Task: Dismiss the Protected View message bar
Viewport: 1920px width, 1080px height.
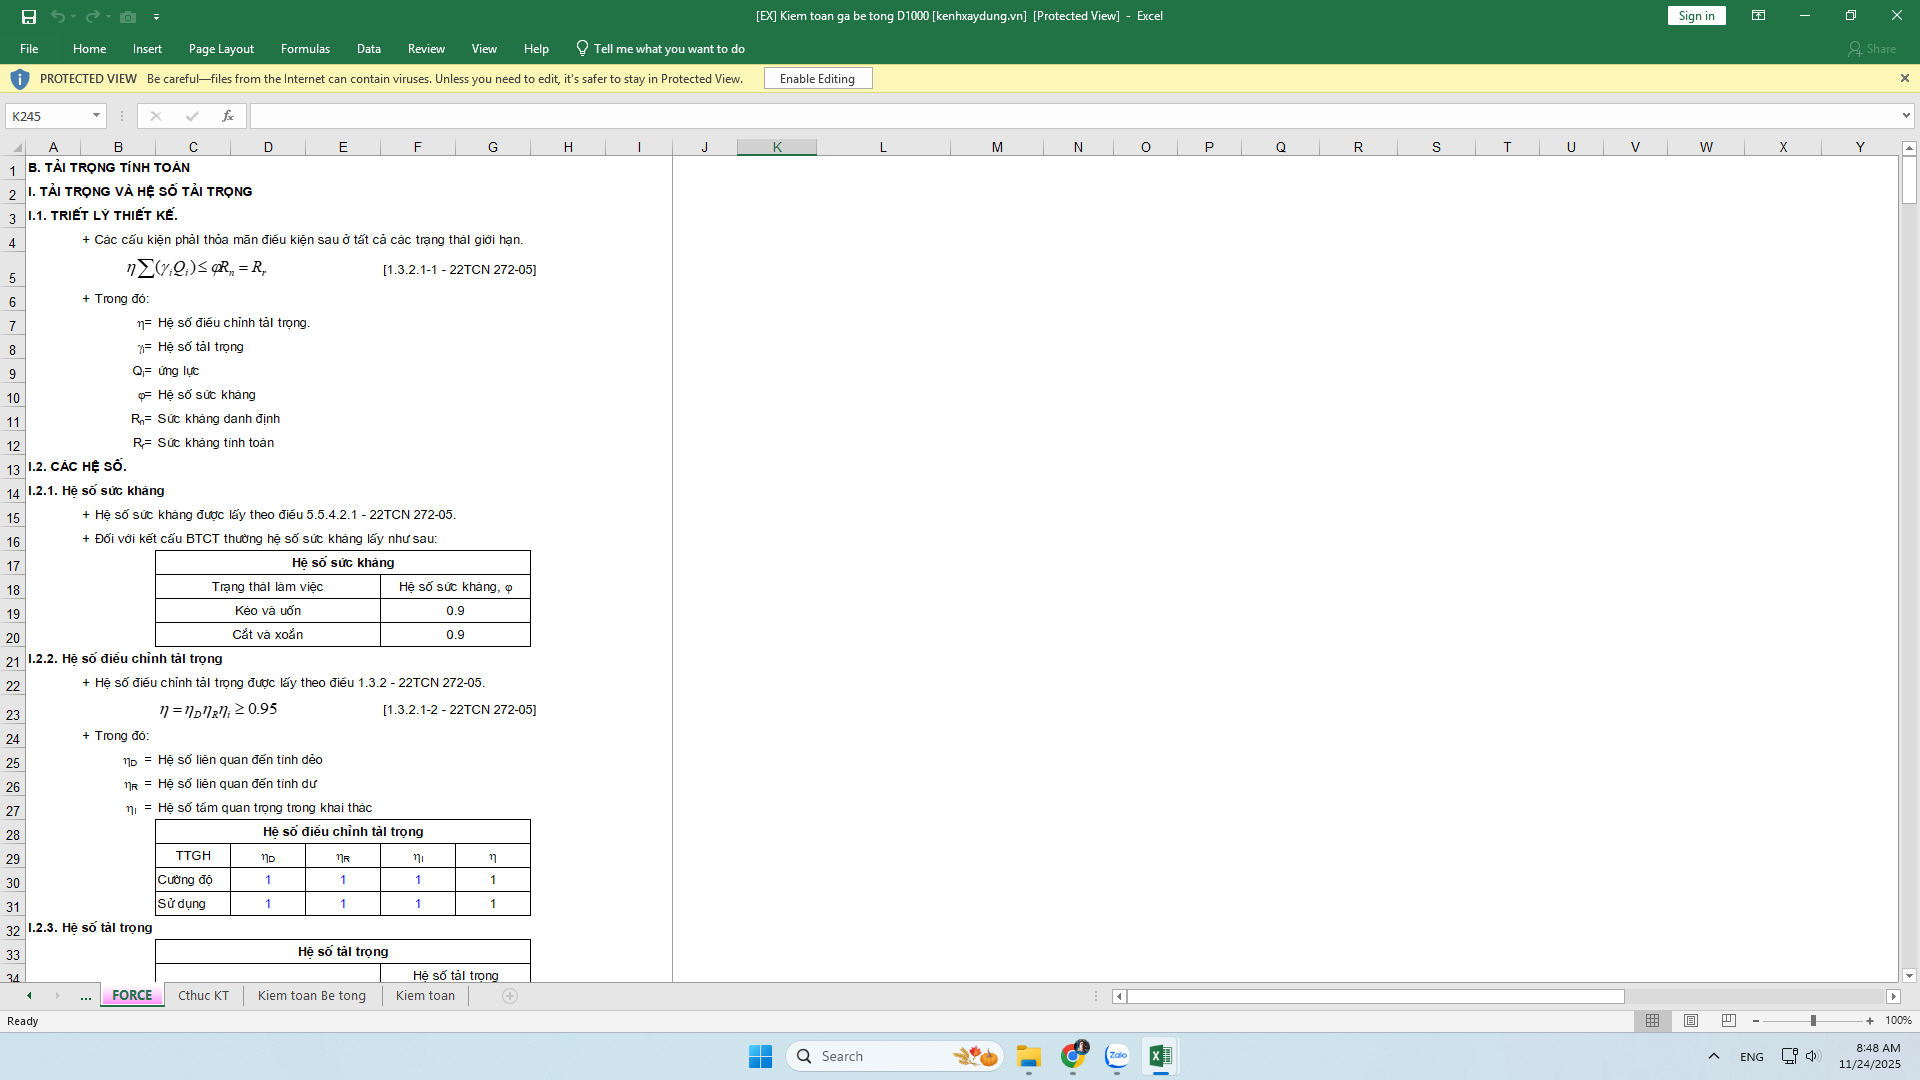Action: pos(1904,78)
